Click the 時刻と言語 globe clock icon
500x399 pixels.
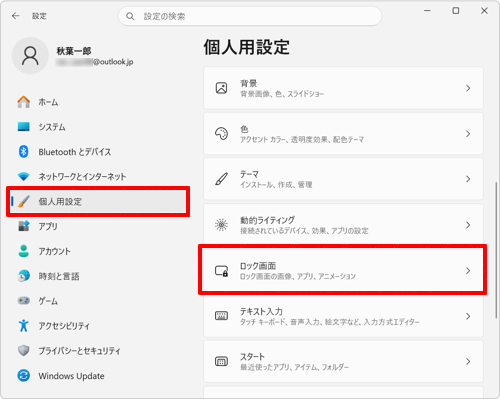(x=24, y=276)
